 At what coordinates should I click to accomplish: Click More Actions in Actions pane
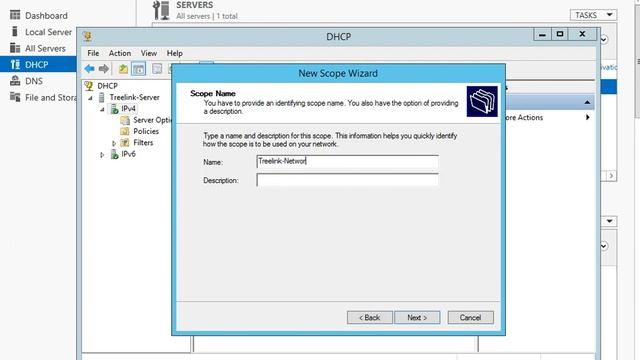pyautogui.click(x=524, y=118)
